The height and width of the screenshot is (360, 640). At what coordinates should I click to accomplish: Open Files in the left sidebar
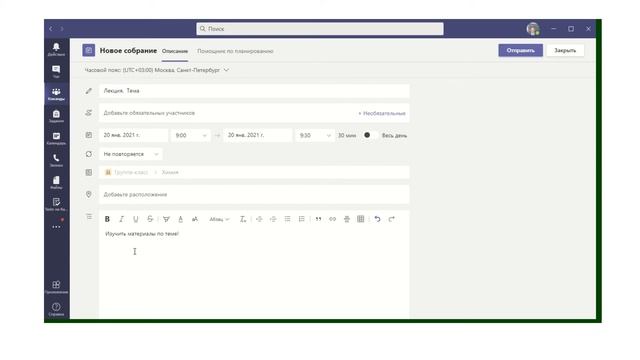click(56, 182)
